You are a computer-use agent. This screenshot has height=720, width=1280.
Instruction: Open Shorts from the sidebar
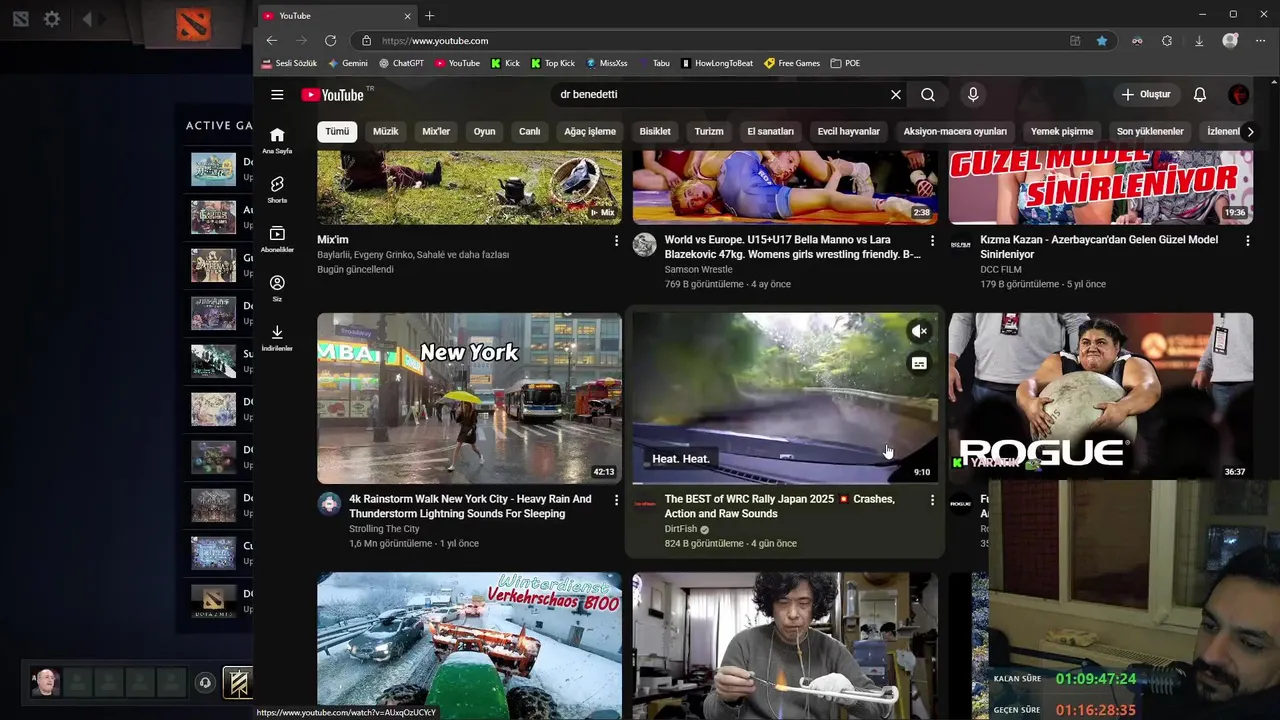coord(277,190)
